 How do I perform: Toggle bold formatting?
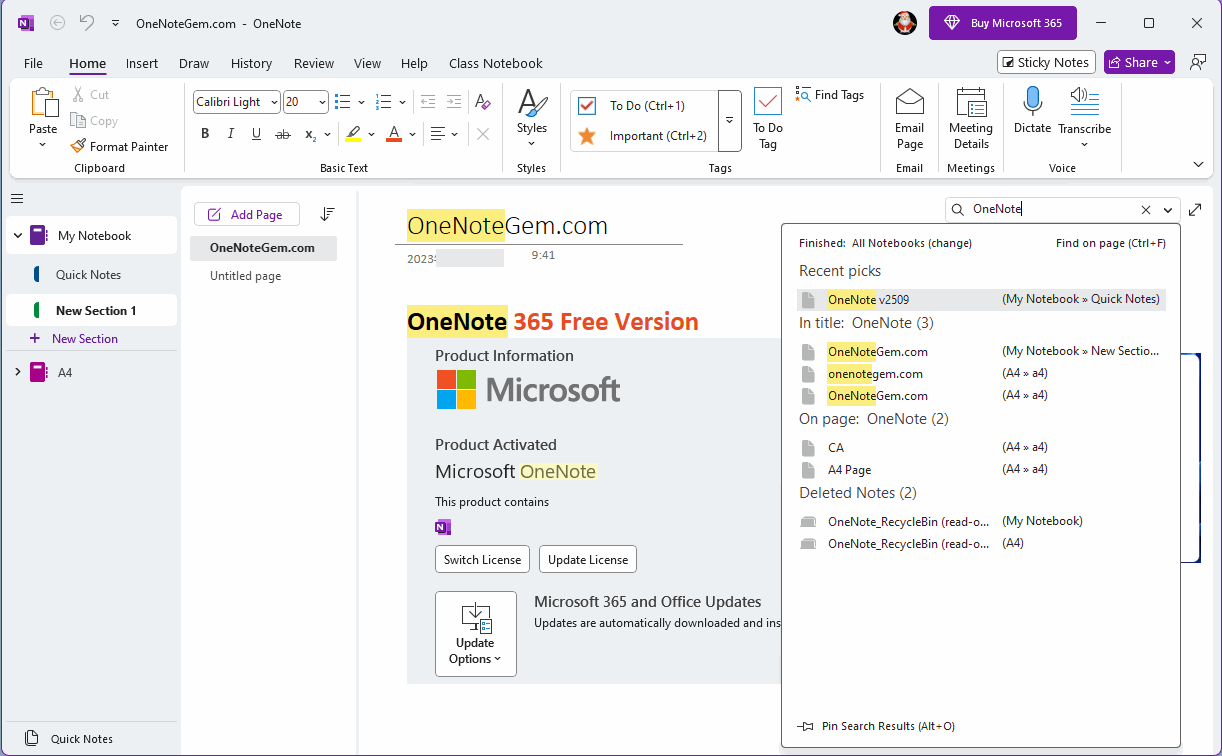205,133
